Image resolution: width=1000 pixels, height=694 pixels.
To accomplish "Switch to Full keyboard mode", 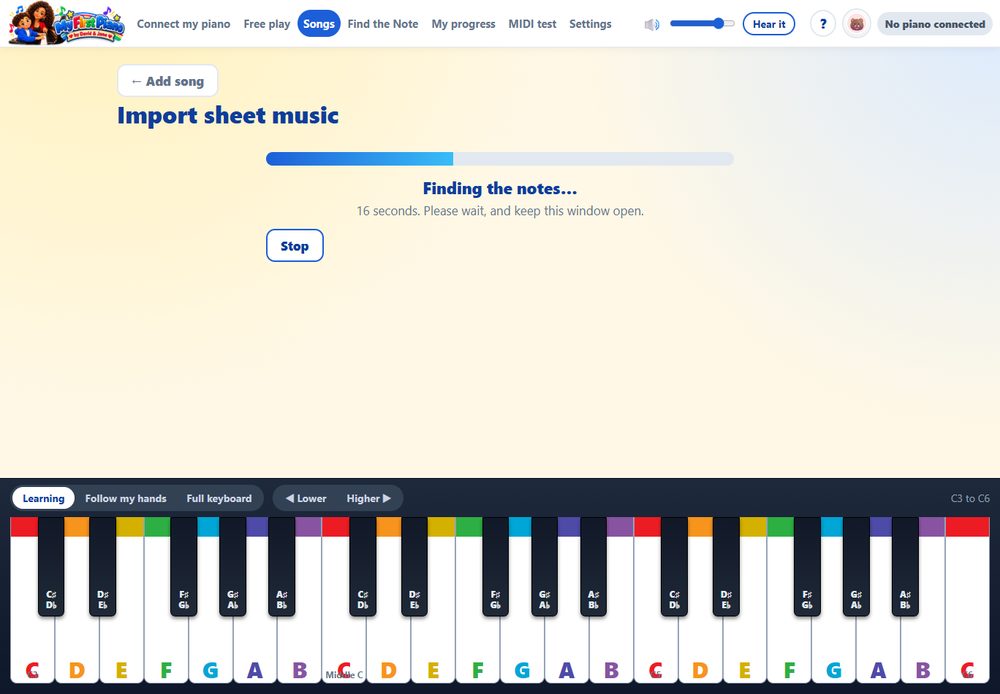I will click(x=219, y=498).
